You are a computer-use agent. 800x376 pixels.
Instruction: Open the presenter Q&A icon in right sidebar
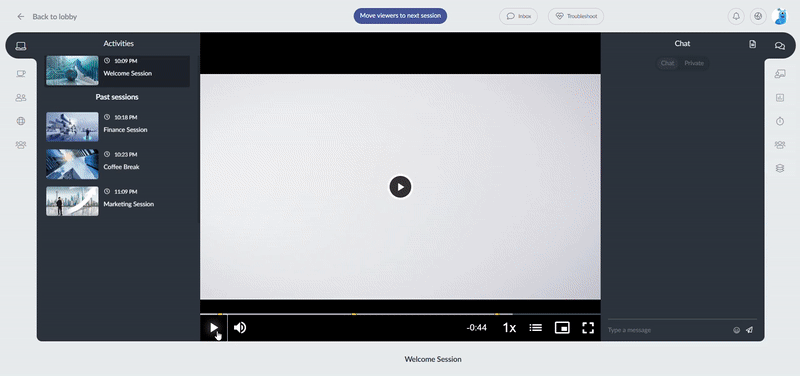pyautogui.click(x=780, y=74)
